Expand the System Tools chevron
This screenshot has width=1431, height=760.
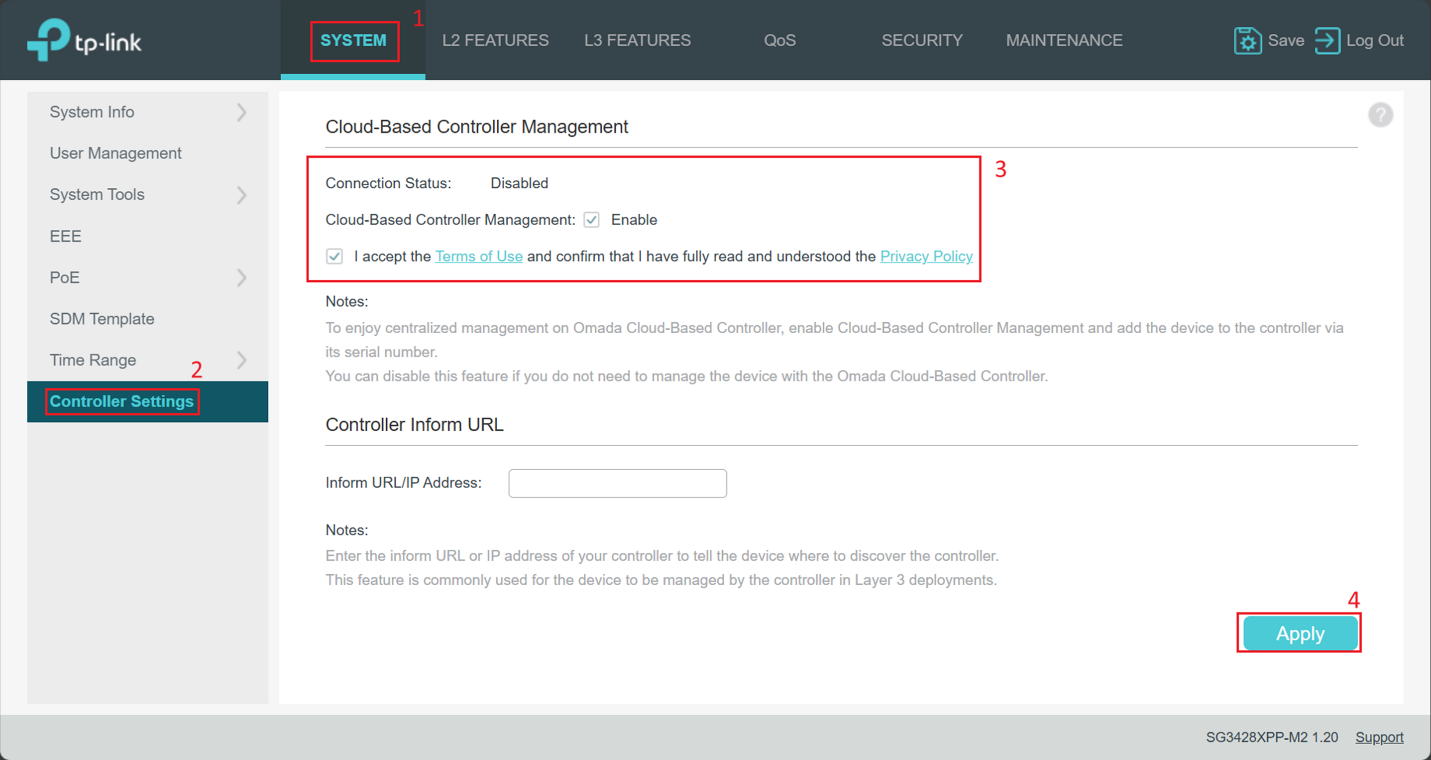(x=241, y=195)
